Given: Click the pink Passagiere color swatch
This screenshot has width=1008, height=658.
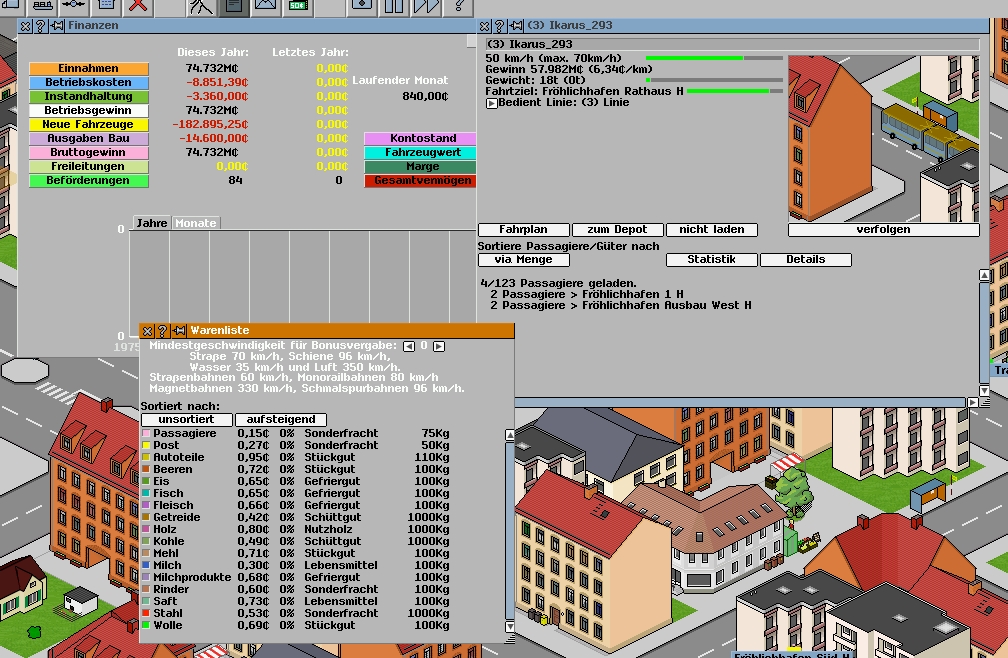Looking at the screenshot, I should pos(146,434).
